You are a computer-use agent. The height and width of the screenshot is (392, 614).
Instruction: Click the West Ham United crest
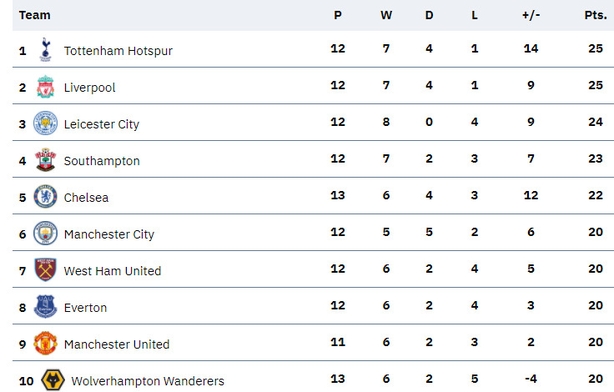[45, 269]
